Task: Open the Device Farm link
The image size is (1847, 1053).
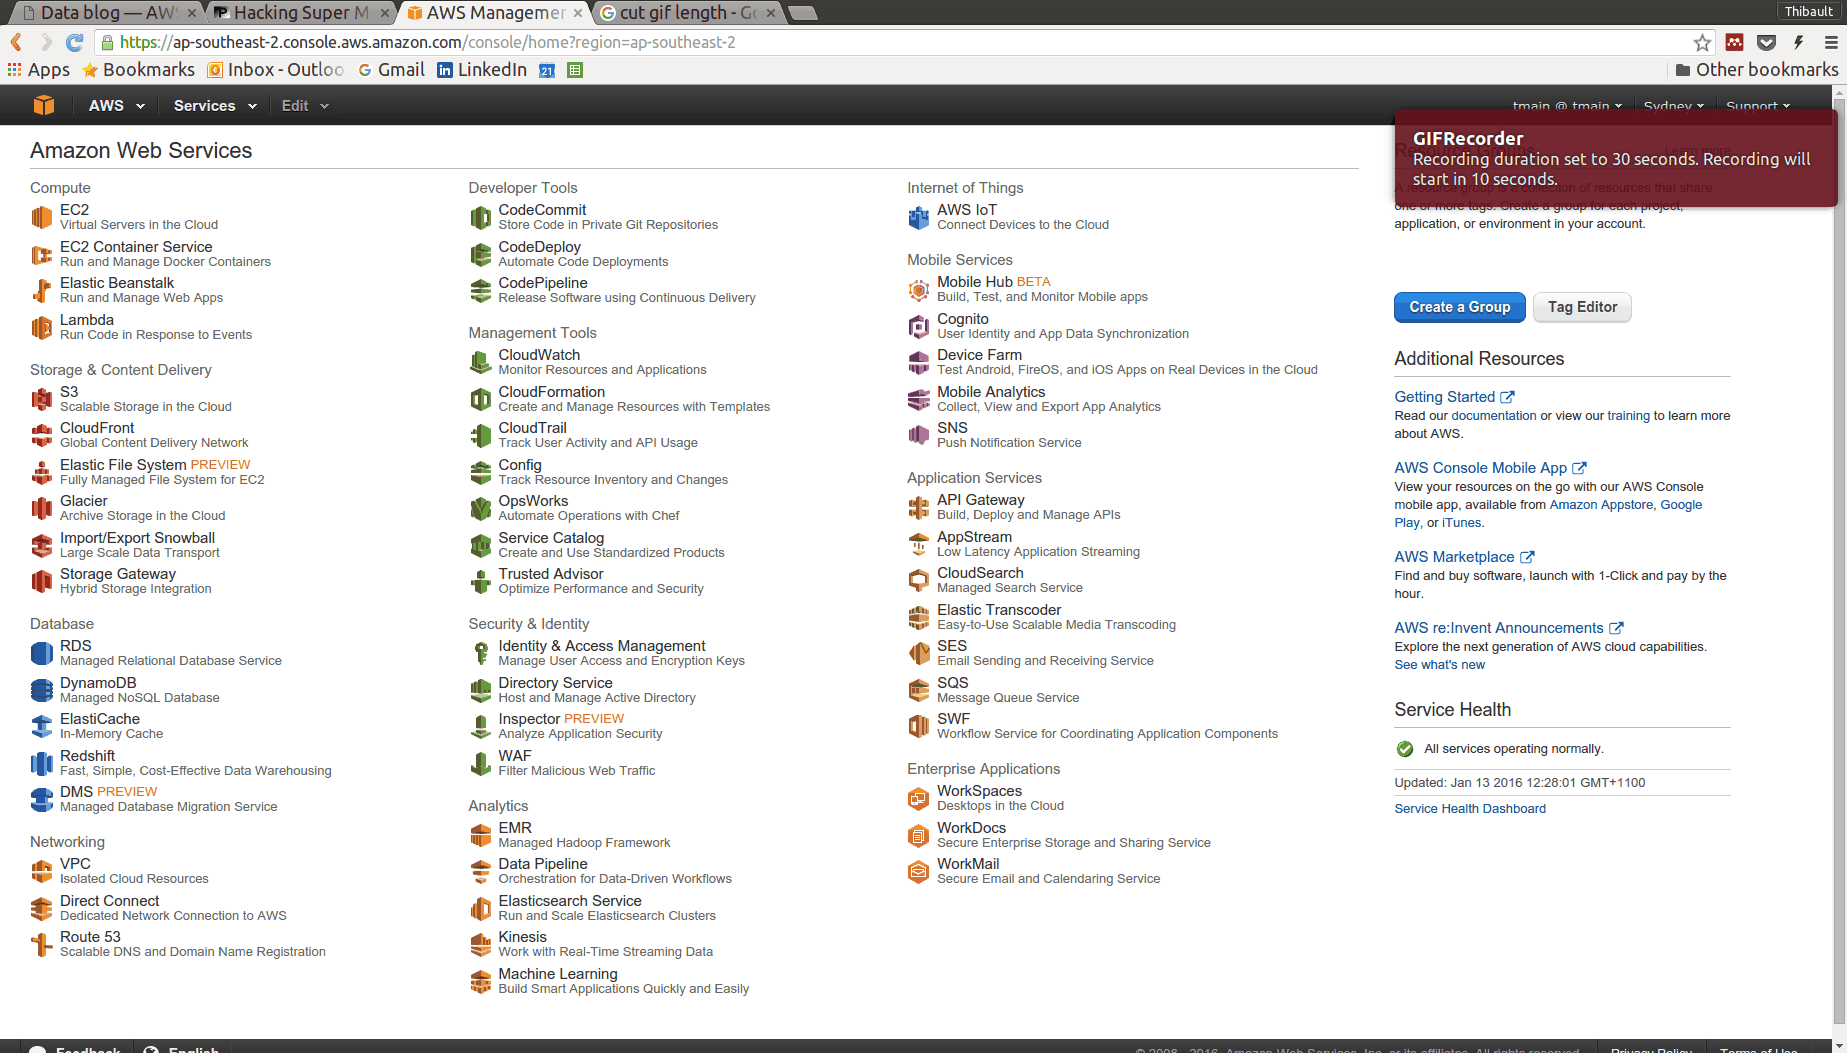Action: tap(979, 355)
